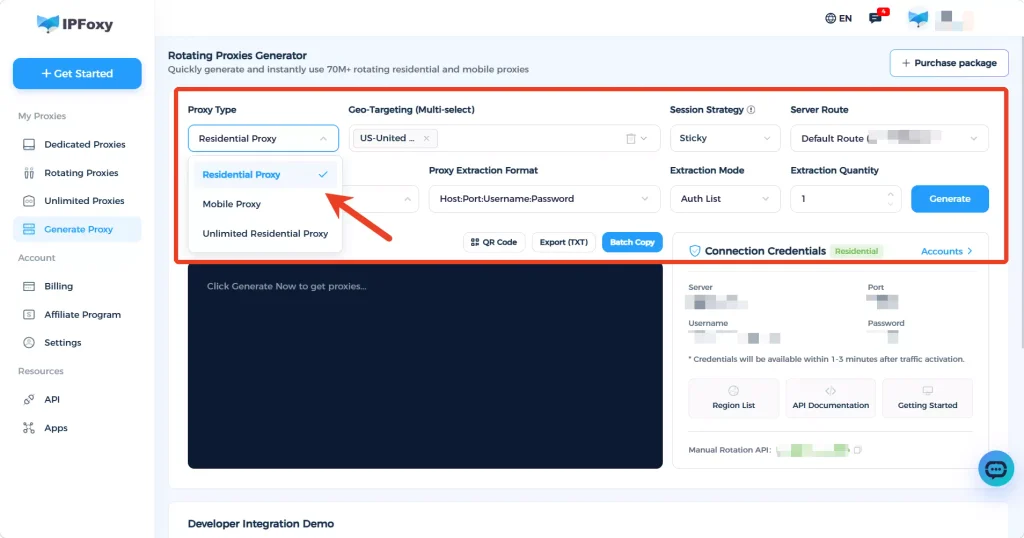This screenshot has height=538, width=1024.
Task: Select Generate Proxy in sidebar
Action: (77, 229)
